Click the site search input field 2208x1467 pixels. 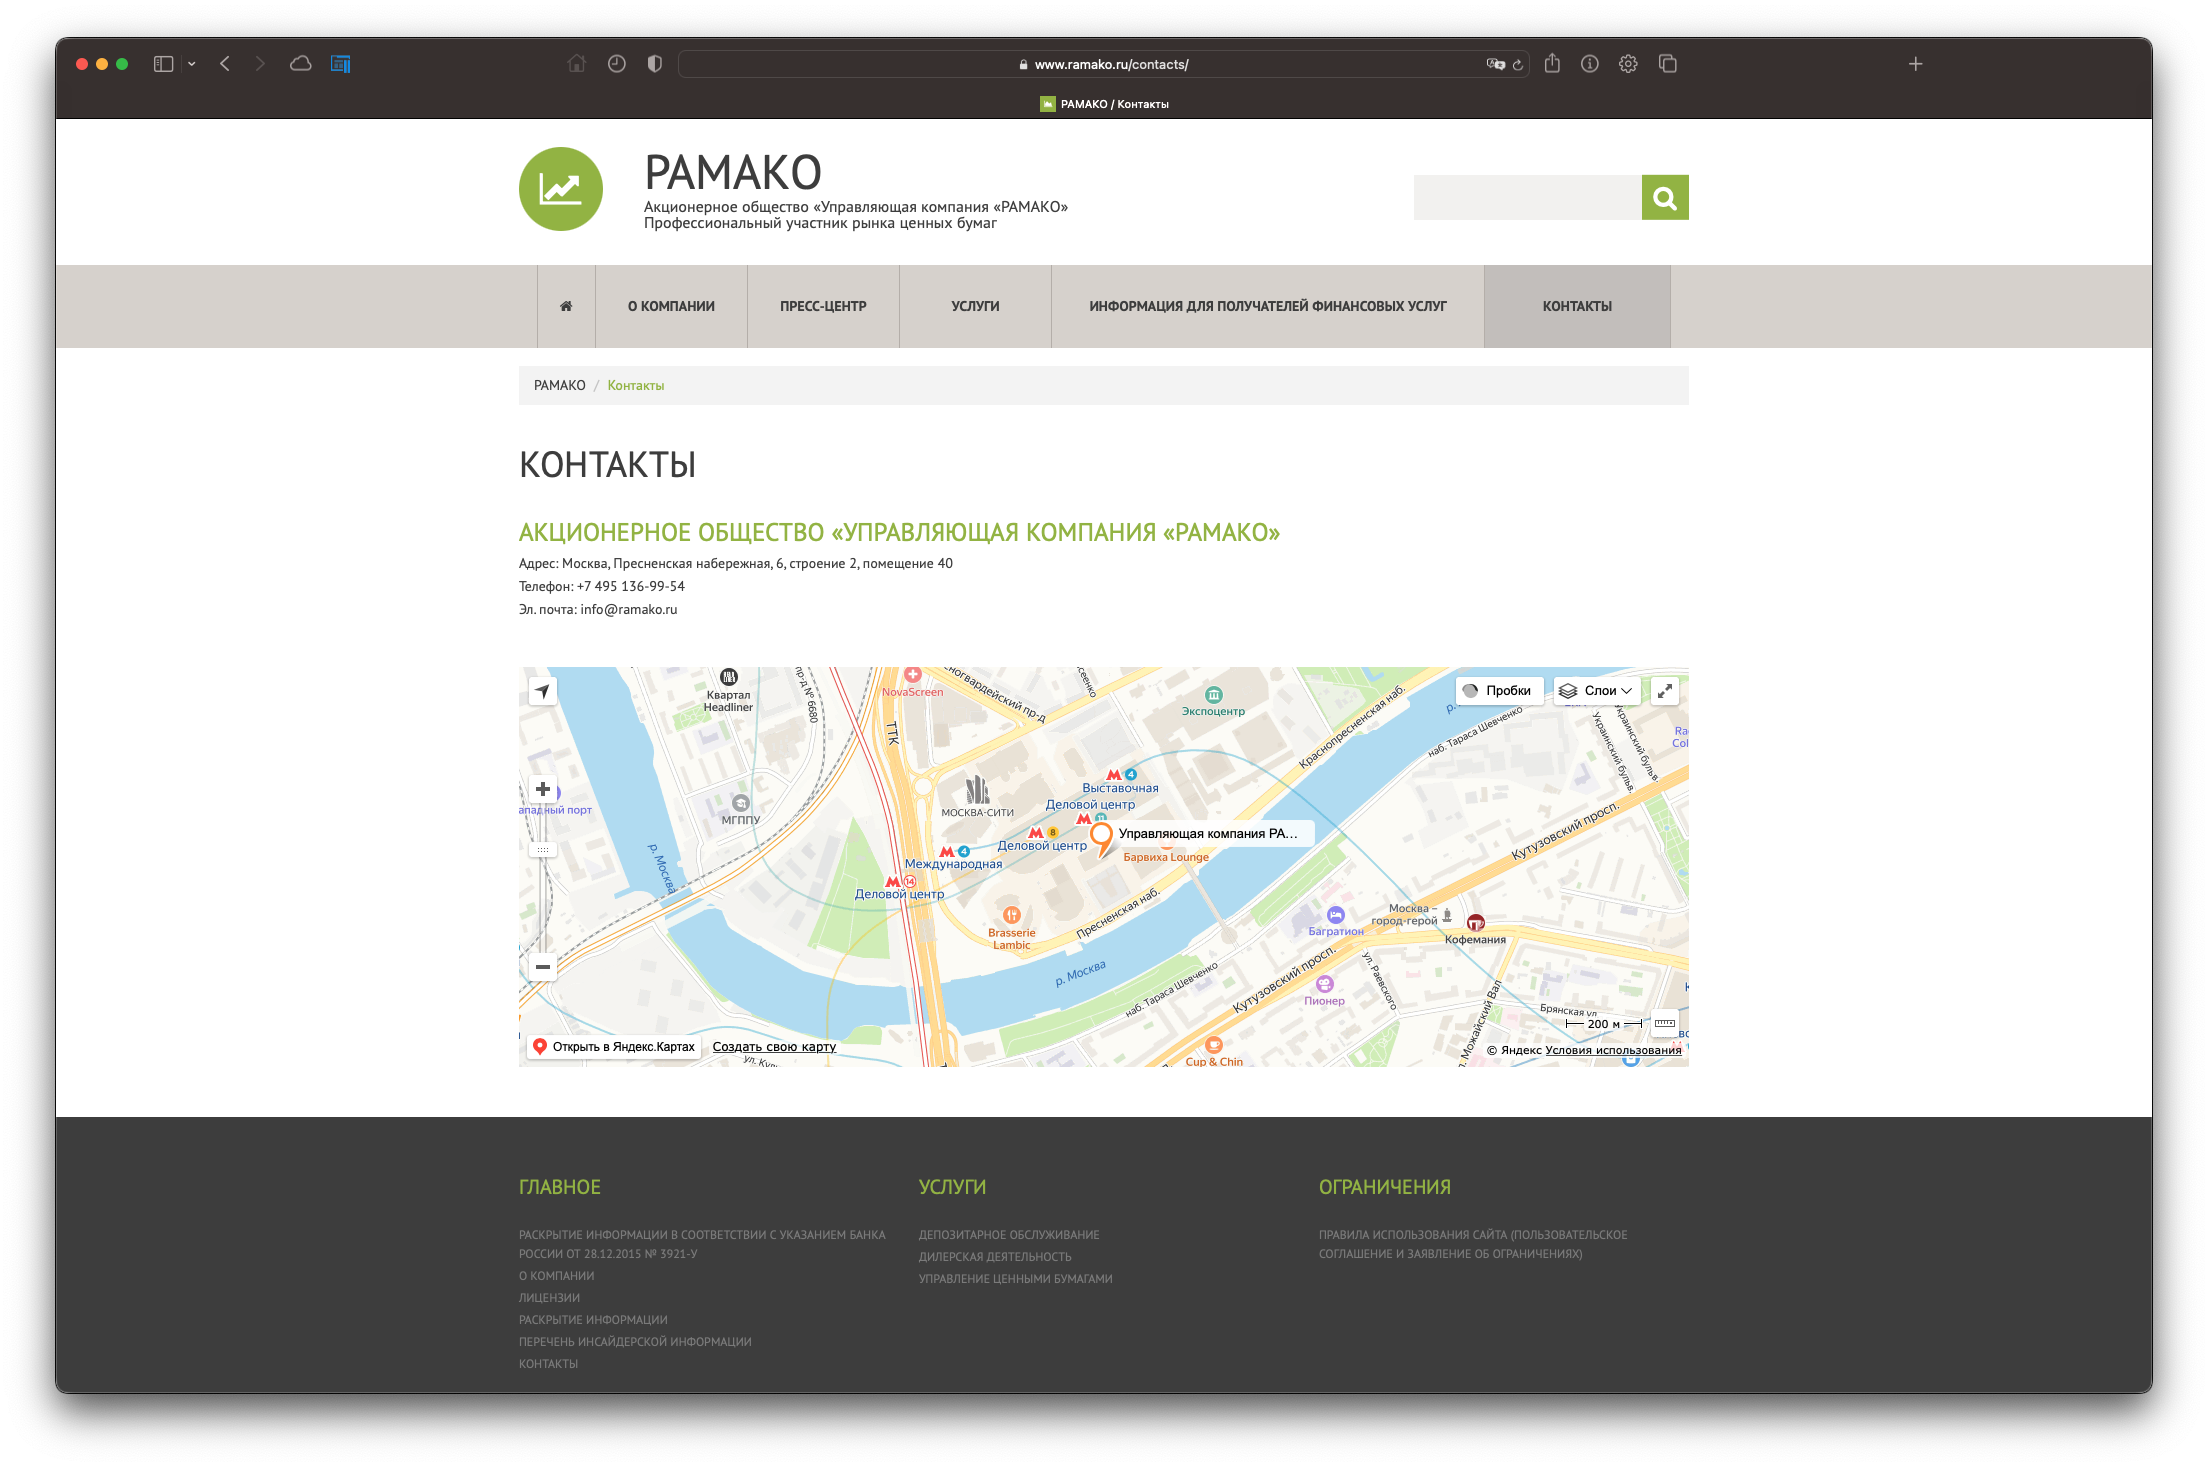(1527, 197)
